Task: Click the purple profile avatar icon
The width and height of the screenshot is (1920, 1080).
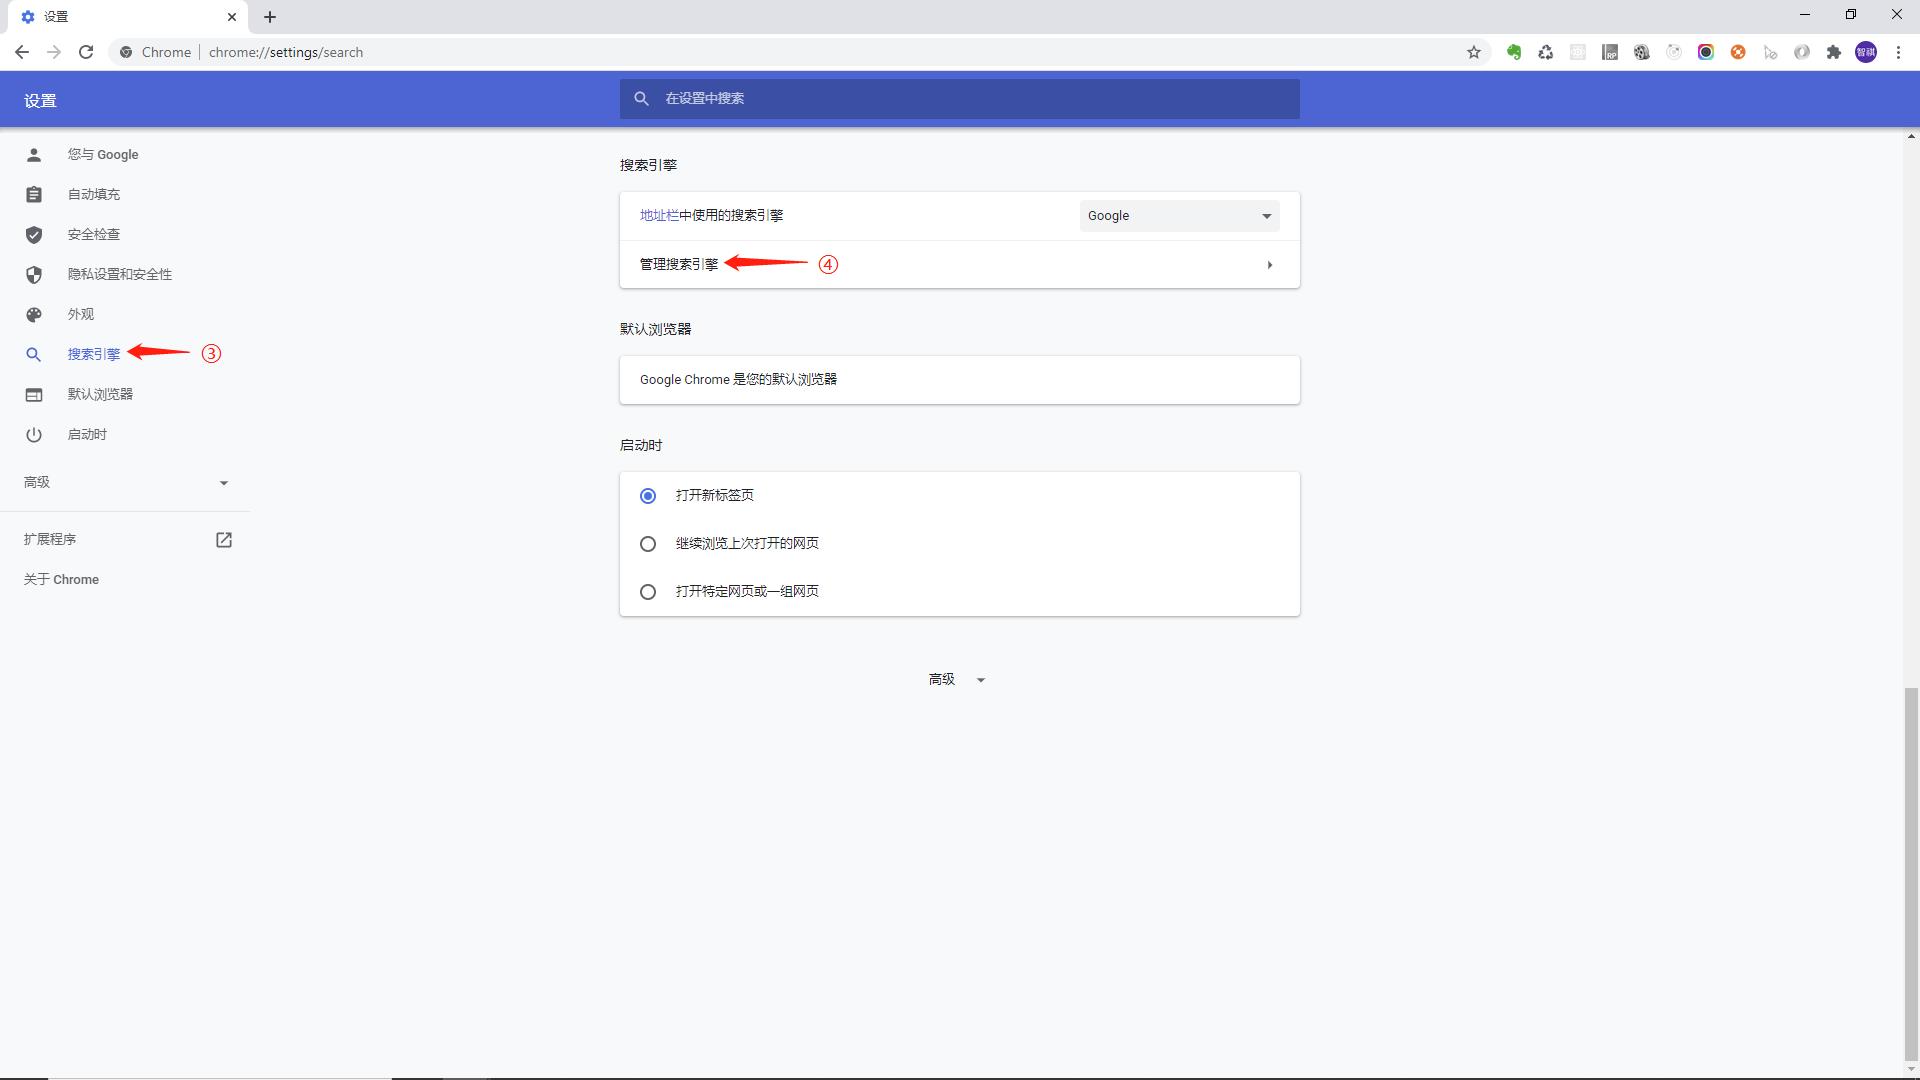Action: [x=1865, y=52]
